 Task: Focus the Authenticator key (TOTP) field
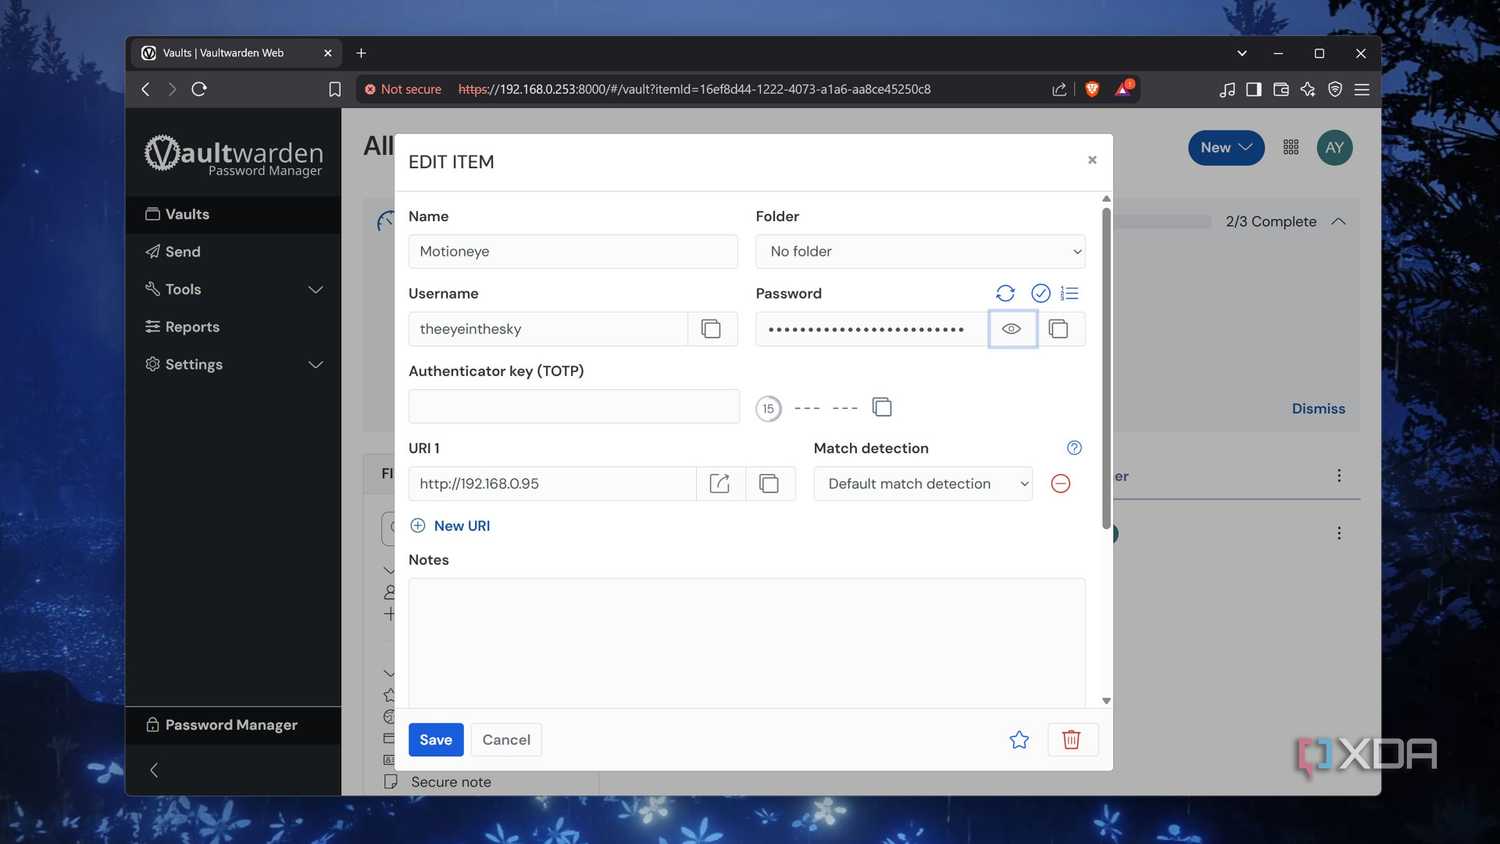coord(574,407)
